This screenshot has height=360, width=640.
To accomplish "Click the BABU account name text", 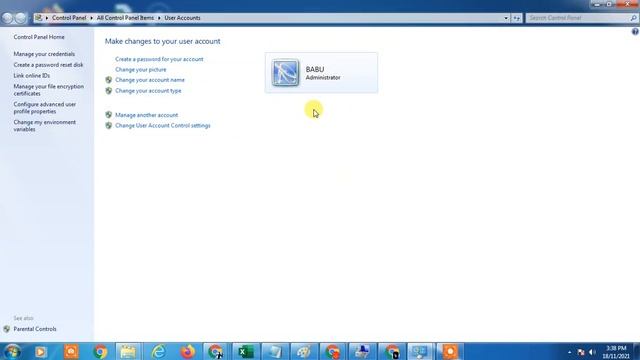I will [315, 69].
